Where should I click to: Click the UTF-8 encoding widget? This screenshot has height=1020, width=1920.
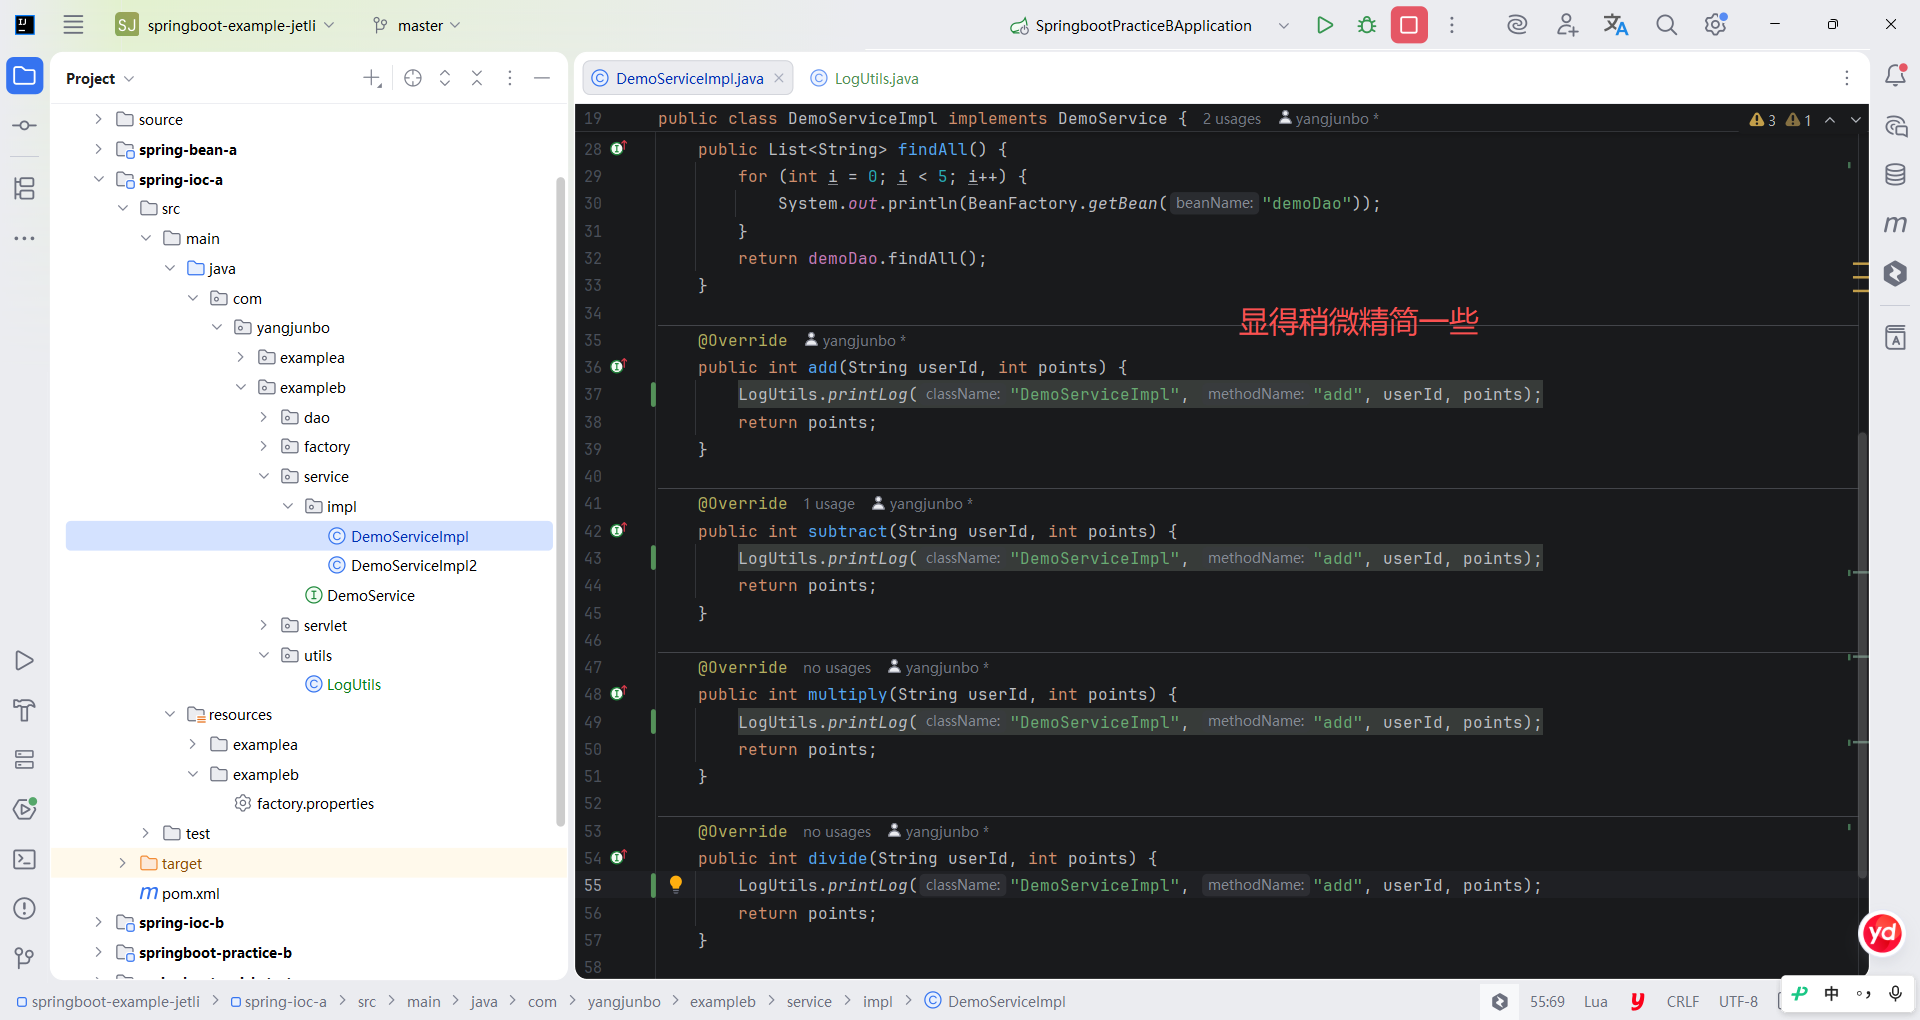tap(1738, 1001)
